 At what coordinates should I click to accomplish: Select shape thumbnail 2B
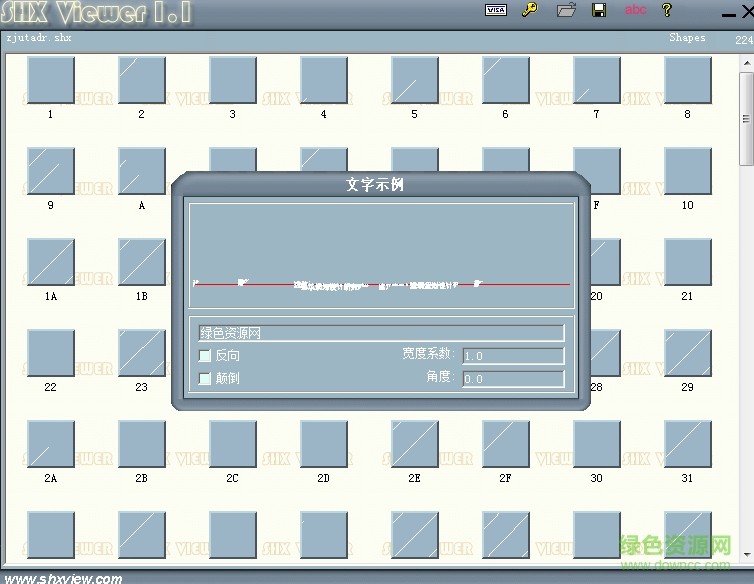(141, 444)
